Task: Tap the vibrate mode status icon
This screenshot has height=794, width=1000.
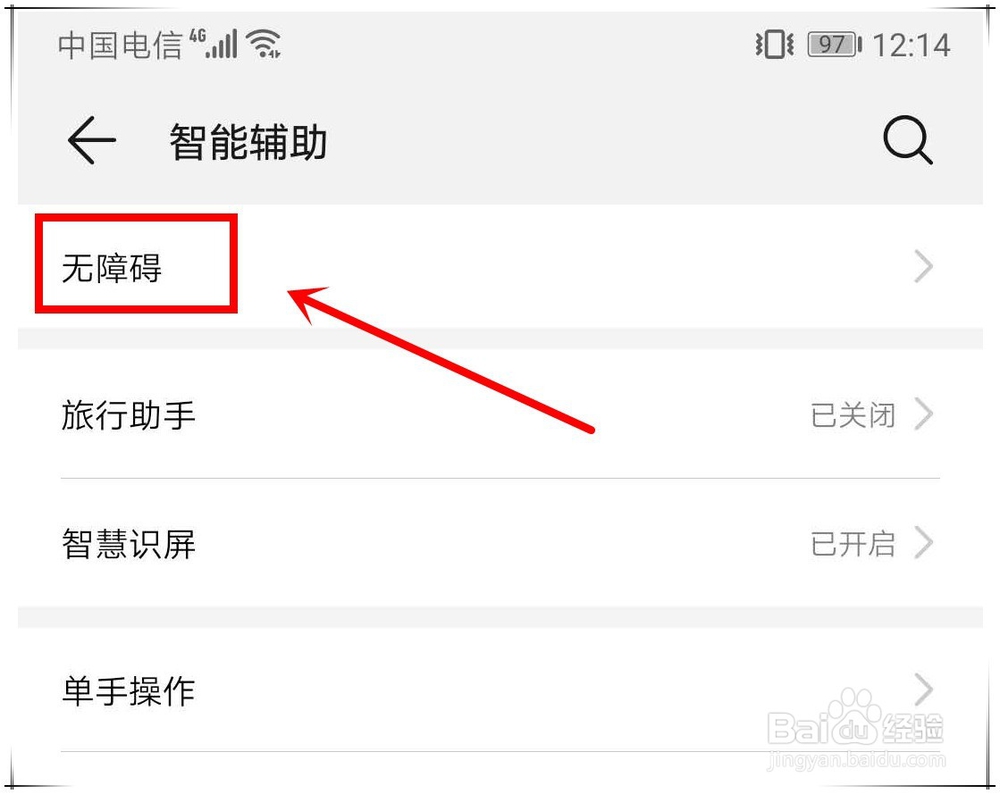Action: click(774, 45)
